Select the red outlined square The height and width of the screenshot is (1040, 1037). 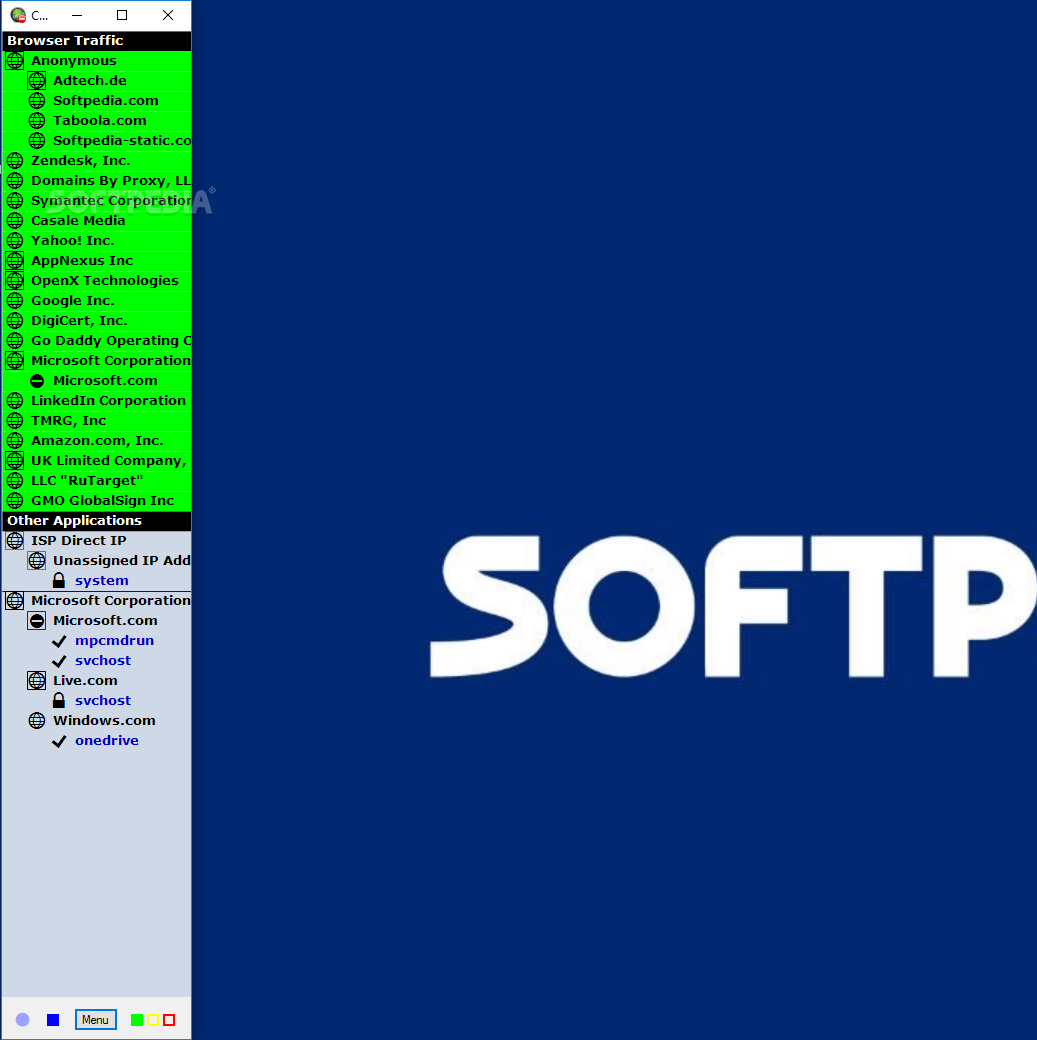pos(169,1020)
